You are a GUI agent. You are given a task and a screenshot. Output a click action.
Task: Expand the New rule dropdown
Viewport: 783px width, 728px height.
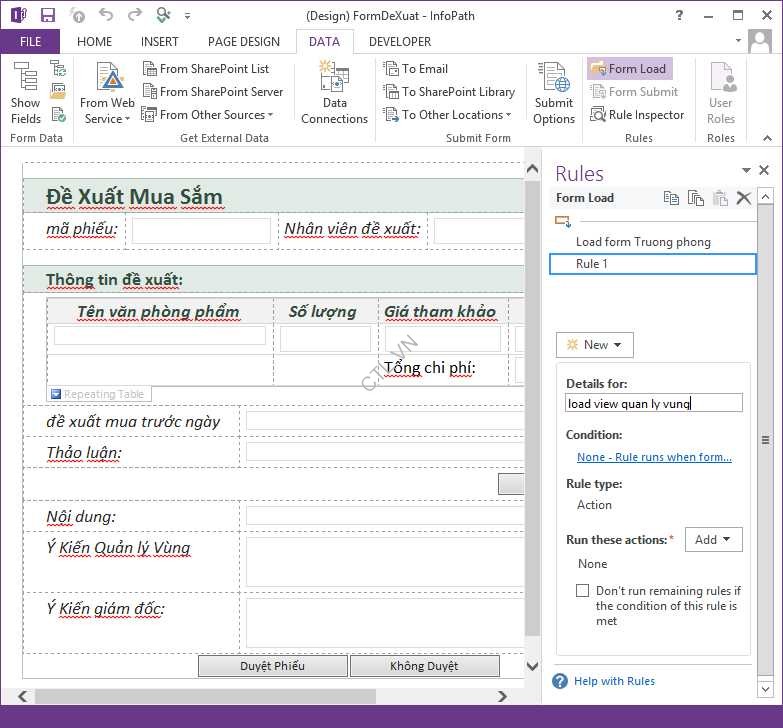pos(595,345)
